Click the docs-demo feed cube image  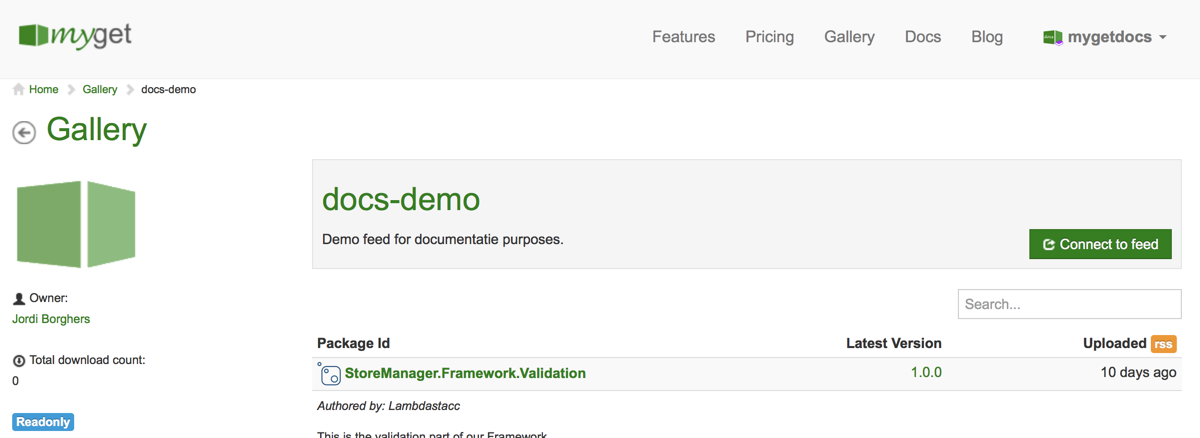(76, 224)
